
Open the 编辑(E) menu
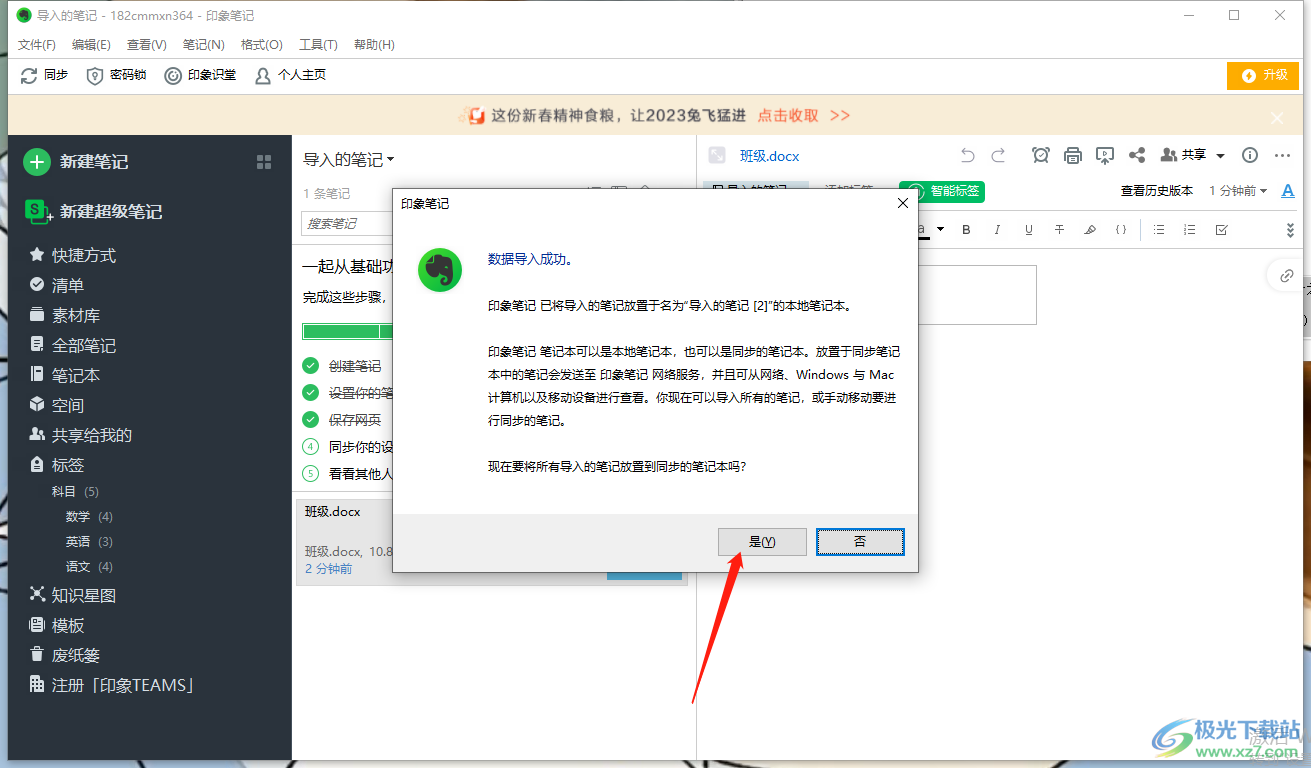[91, 45]
